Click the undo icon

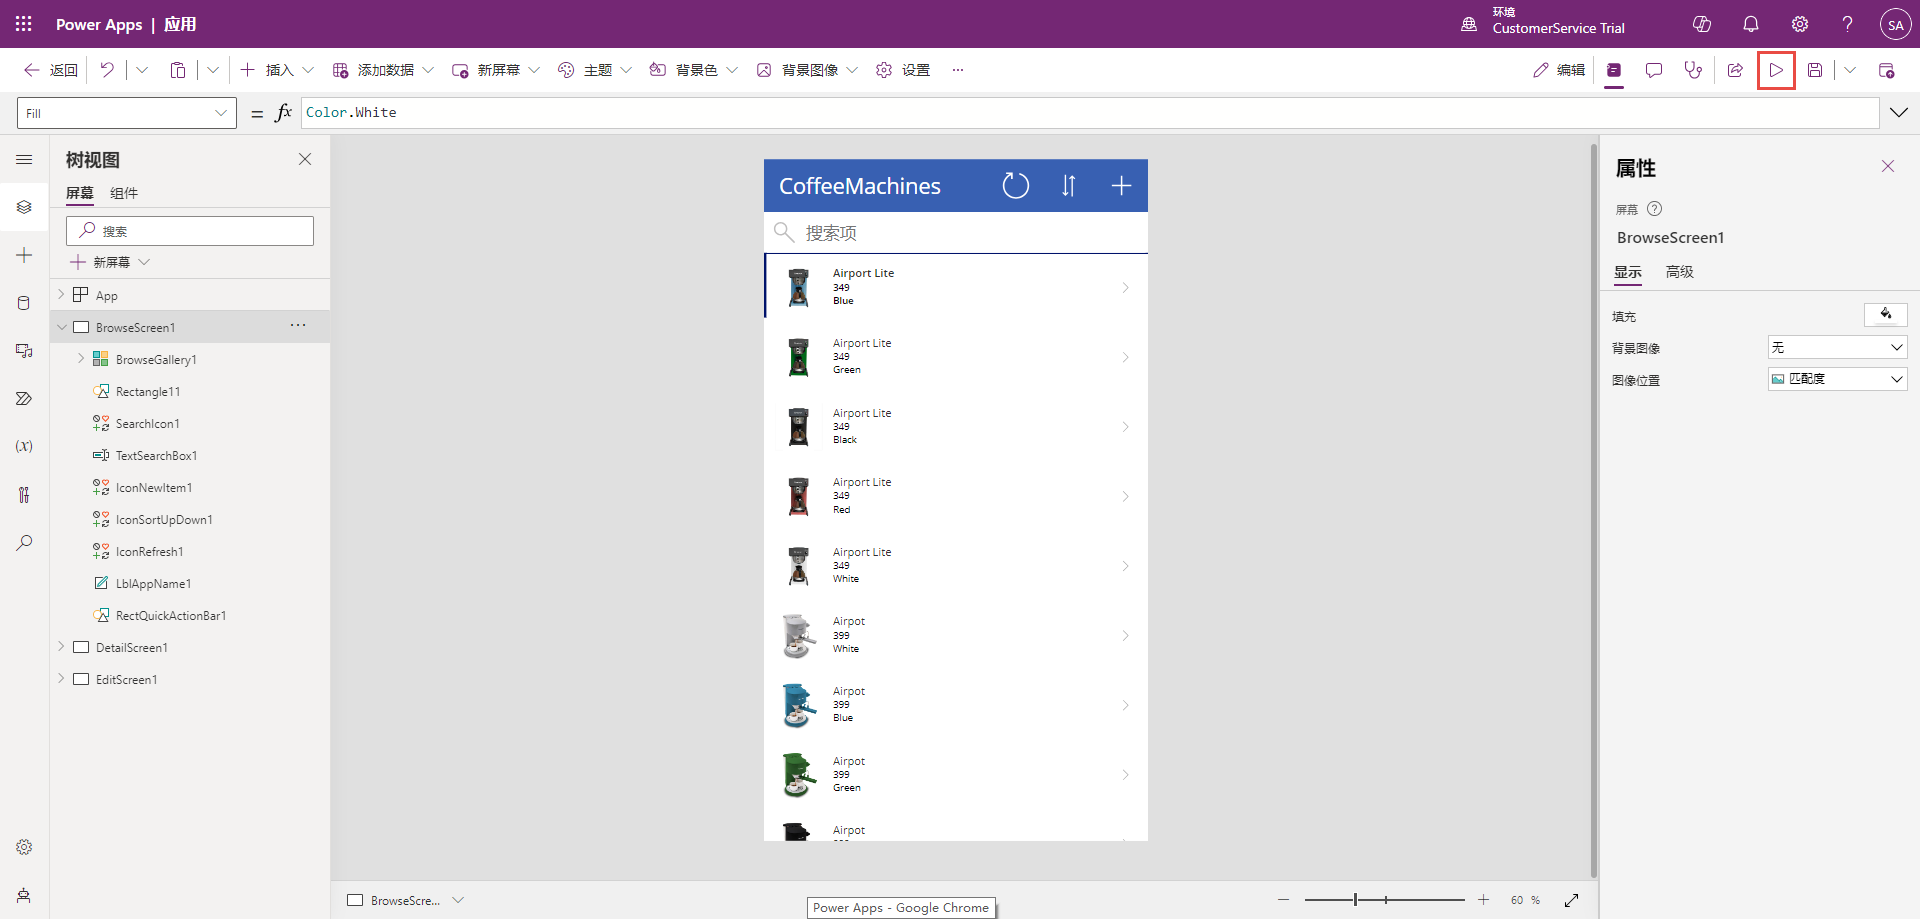click(x=107, y=70)
